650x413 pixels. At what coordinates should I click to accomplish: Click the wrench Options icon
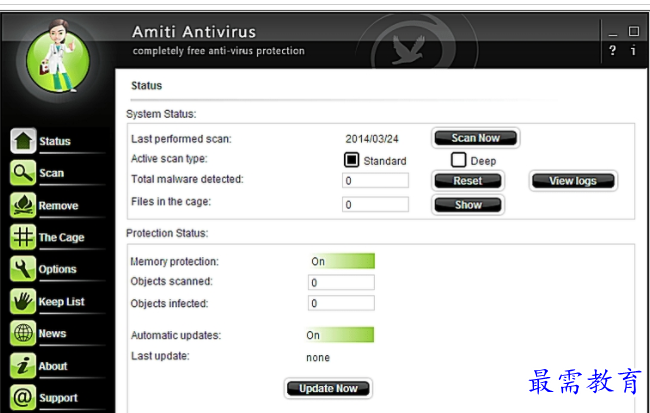(x=23, y=269)
